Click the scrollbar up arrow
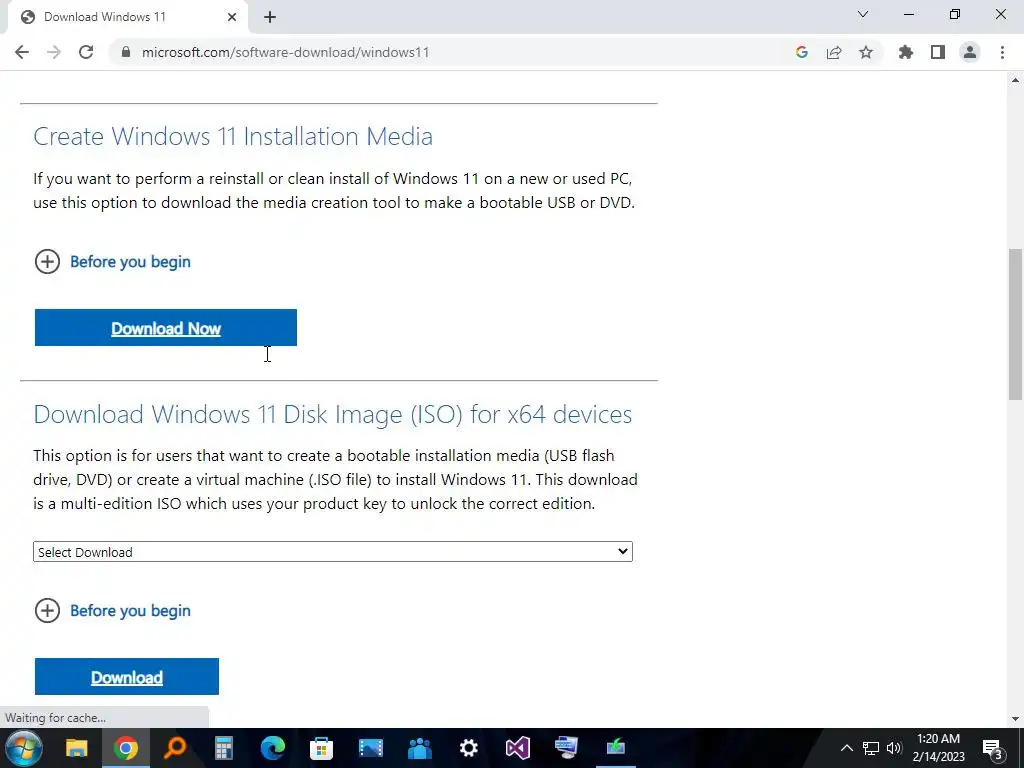Viewport: 1024px width, 768px height. click(x=1015, y=80)
